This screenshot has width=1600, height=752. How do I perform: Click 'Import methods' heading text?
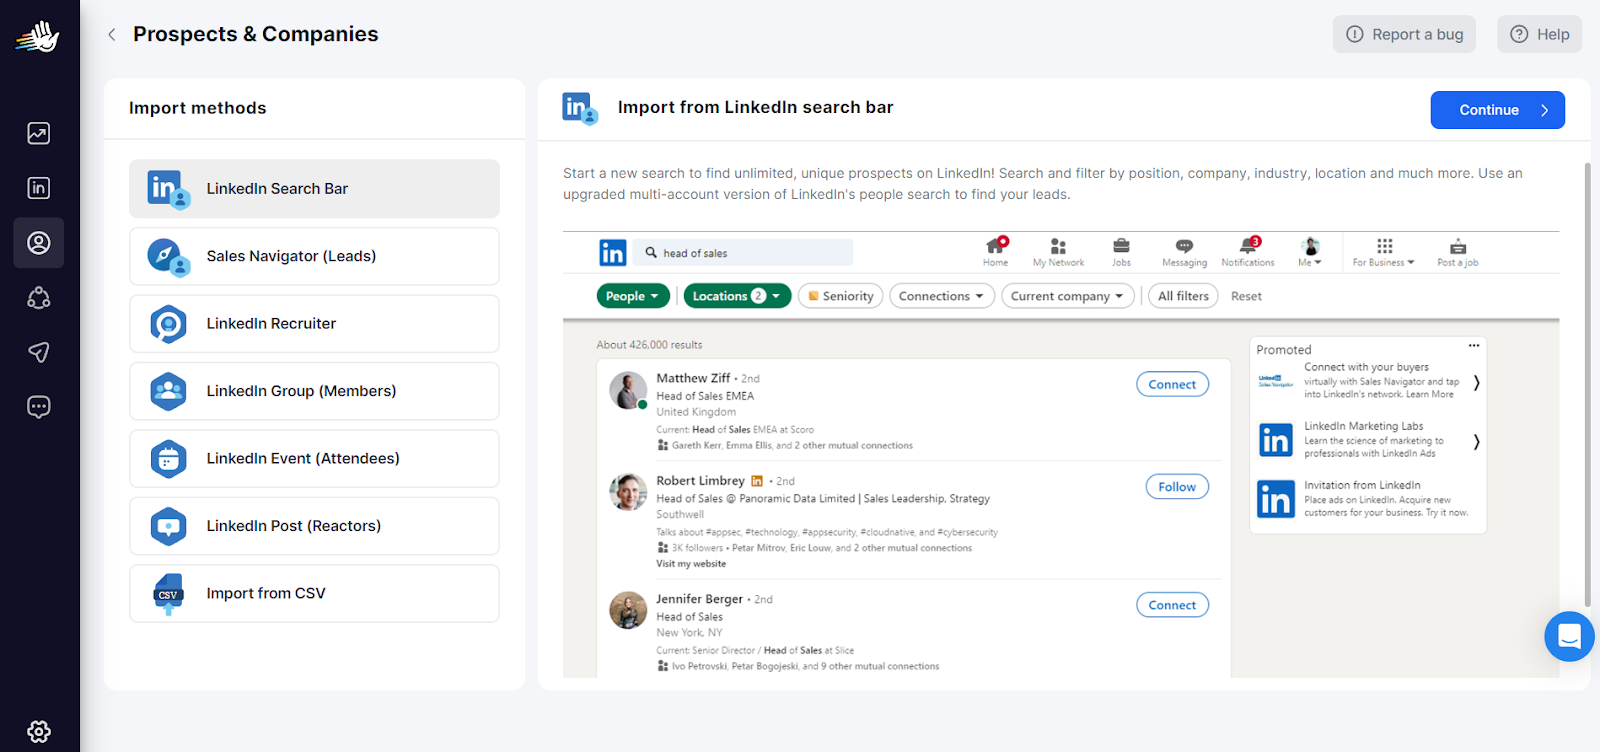click(197, 108)
